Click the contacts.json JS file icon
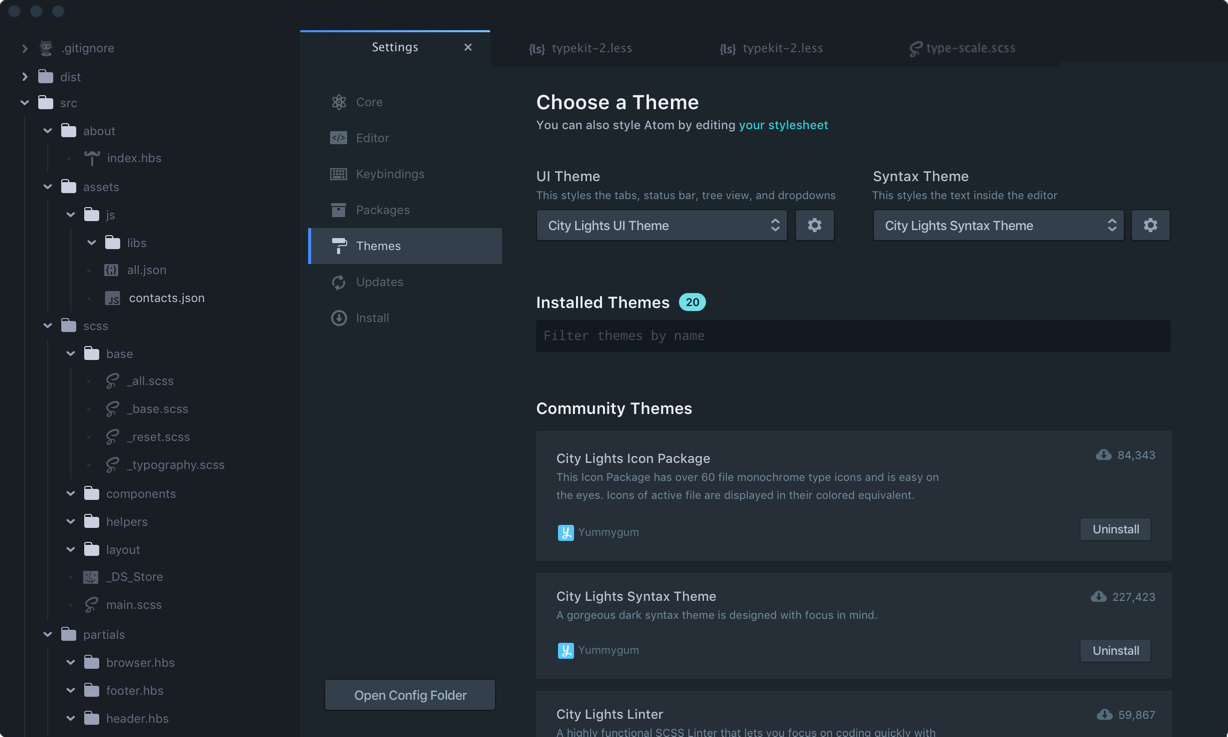The image size is (1228, 737). tap(112, 298)
